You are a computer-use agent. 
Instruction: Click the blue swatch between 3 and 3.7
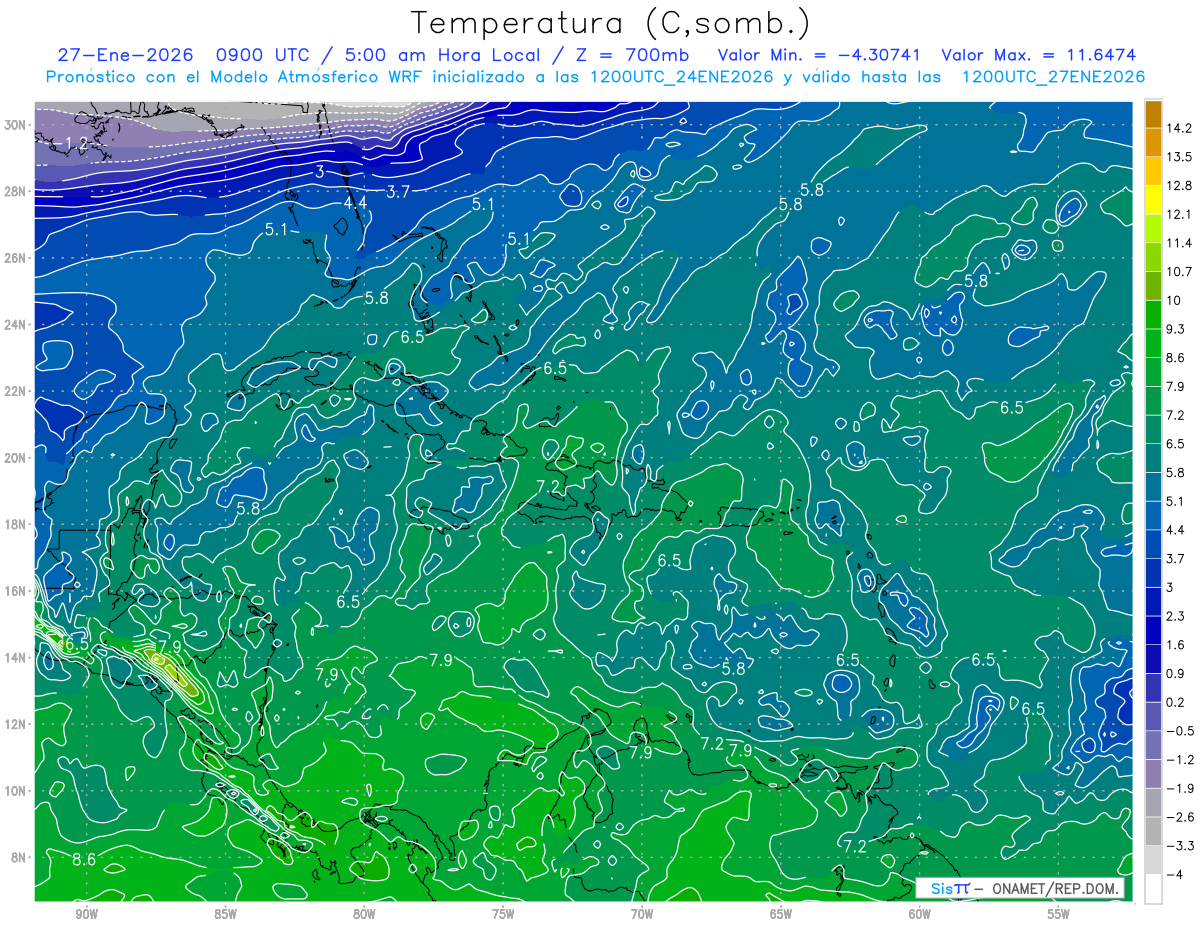pyautogui.click(x=1153, y=572)
